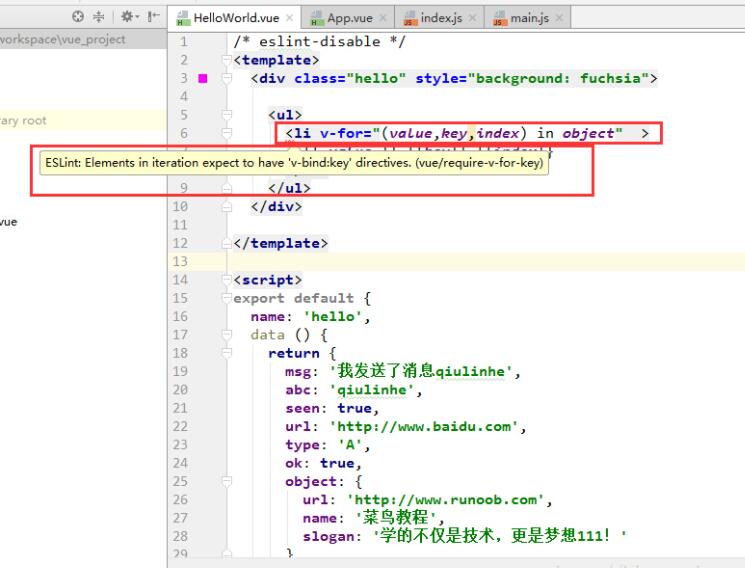745x568 pixels.
Task: Click the ESLint require-v-for-key tooltip
Action: point(294,163)
